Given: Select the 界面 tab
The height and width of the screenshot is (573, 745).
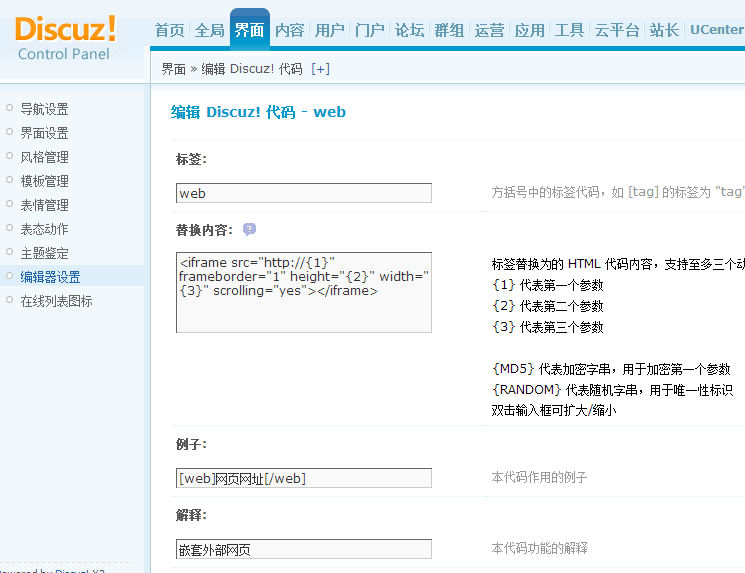Looking at the screenshot, I should click(x=250, y=29).
